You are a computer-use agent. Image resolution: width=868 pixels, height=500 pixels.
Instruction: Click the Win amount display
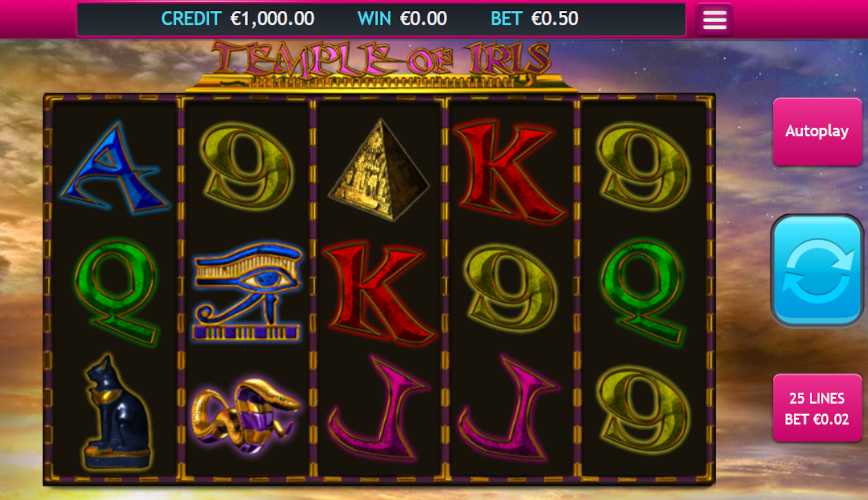tap(402, 19)
